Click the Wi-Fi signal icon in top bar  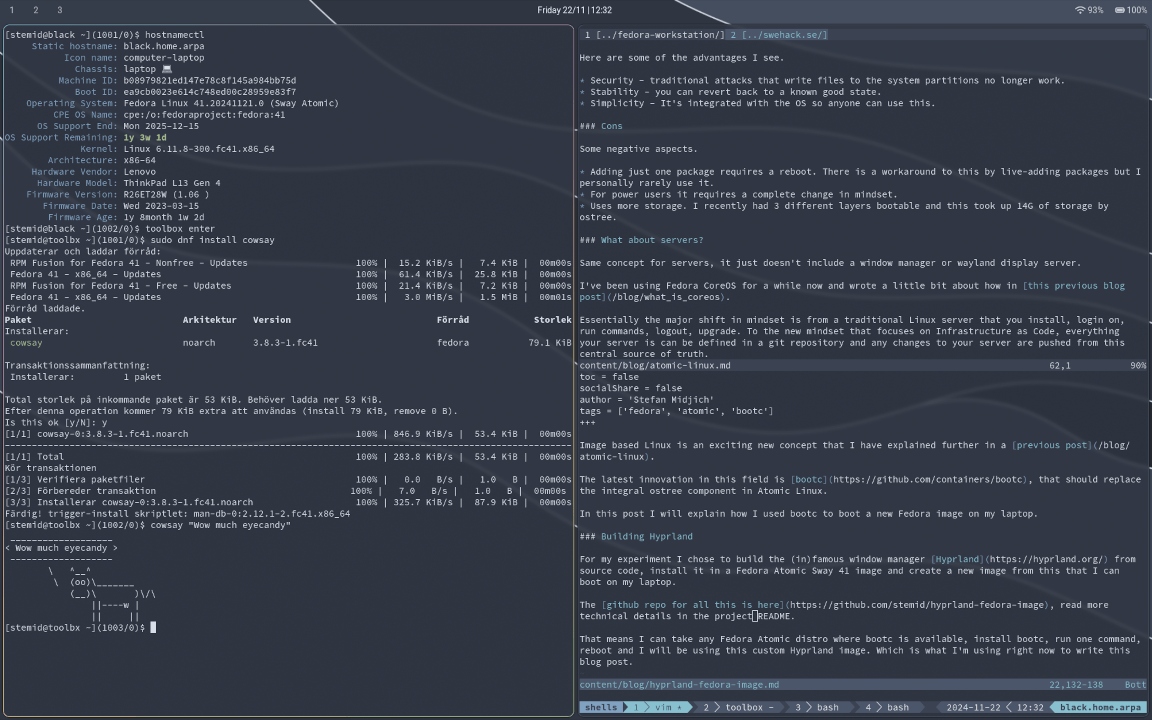[1080, 10]
